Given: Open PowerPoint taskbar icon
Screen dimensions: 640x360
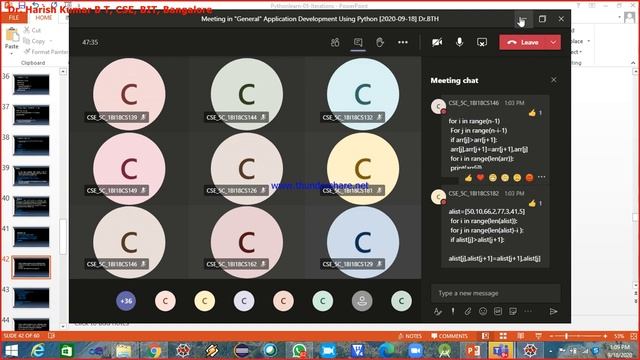Looking at the screenshot, I should click(473, 351).
